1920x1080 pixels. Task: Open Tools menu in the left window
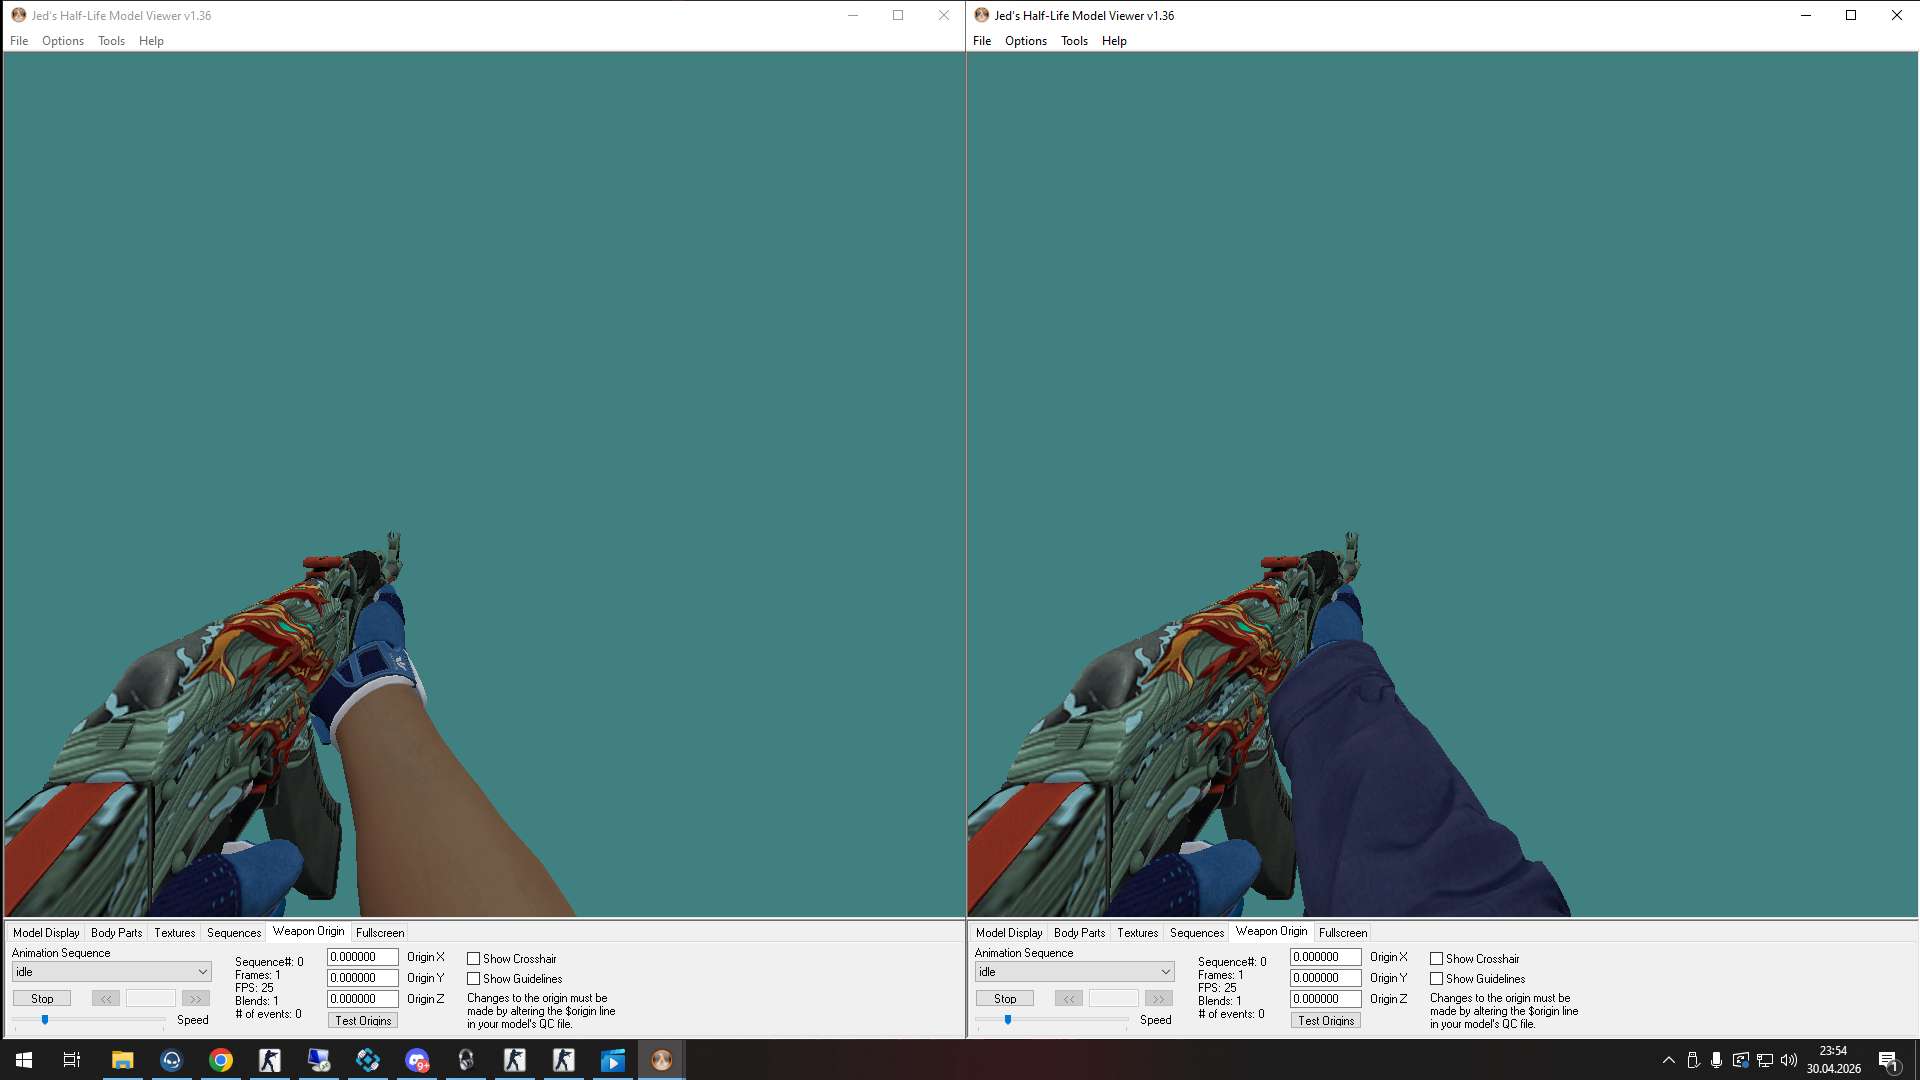(111, 41)
